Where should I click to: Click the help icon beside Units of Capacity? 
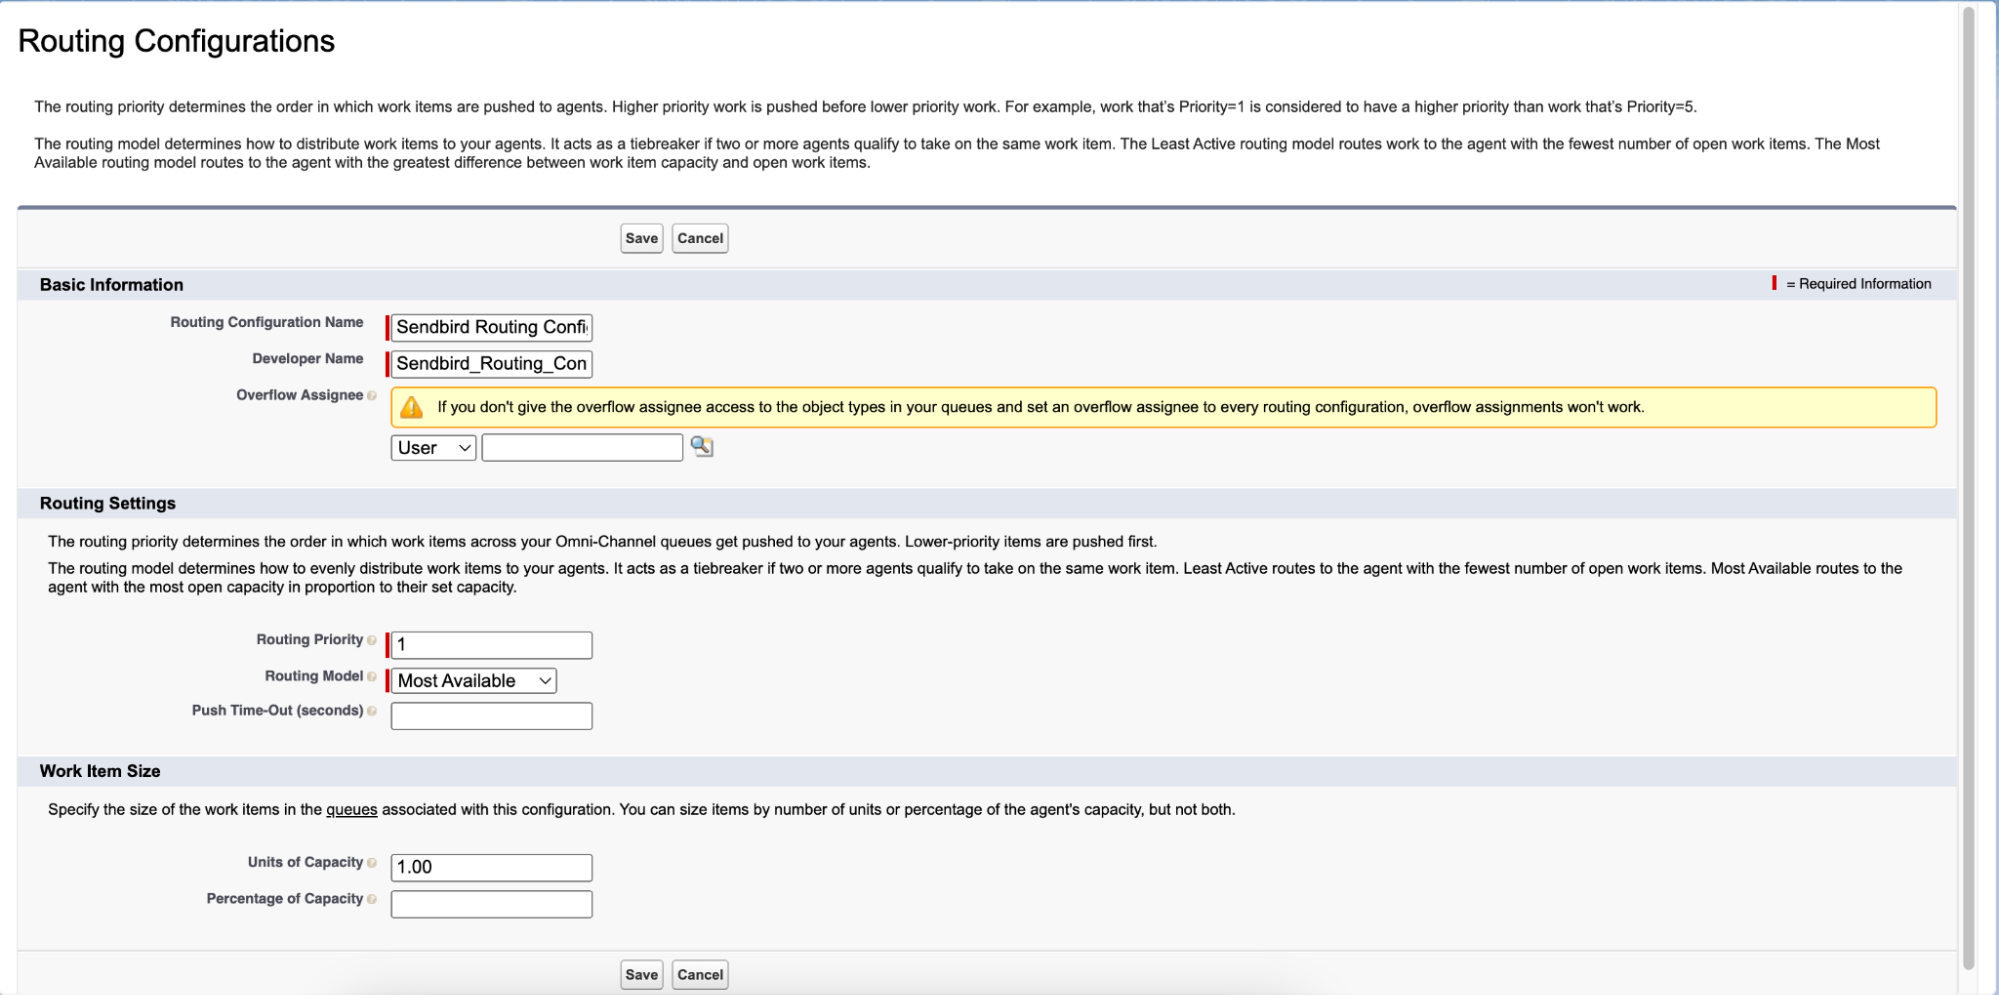371,862
